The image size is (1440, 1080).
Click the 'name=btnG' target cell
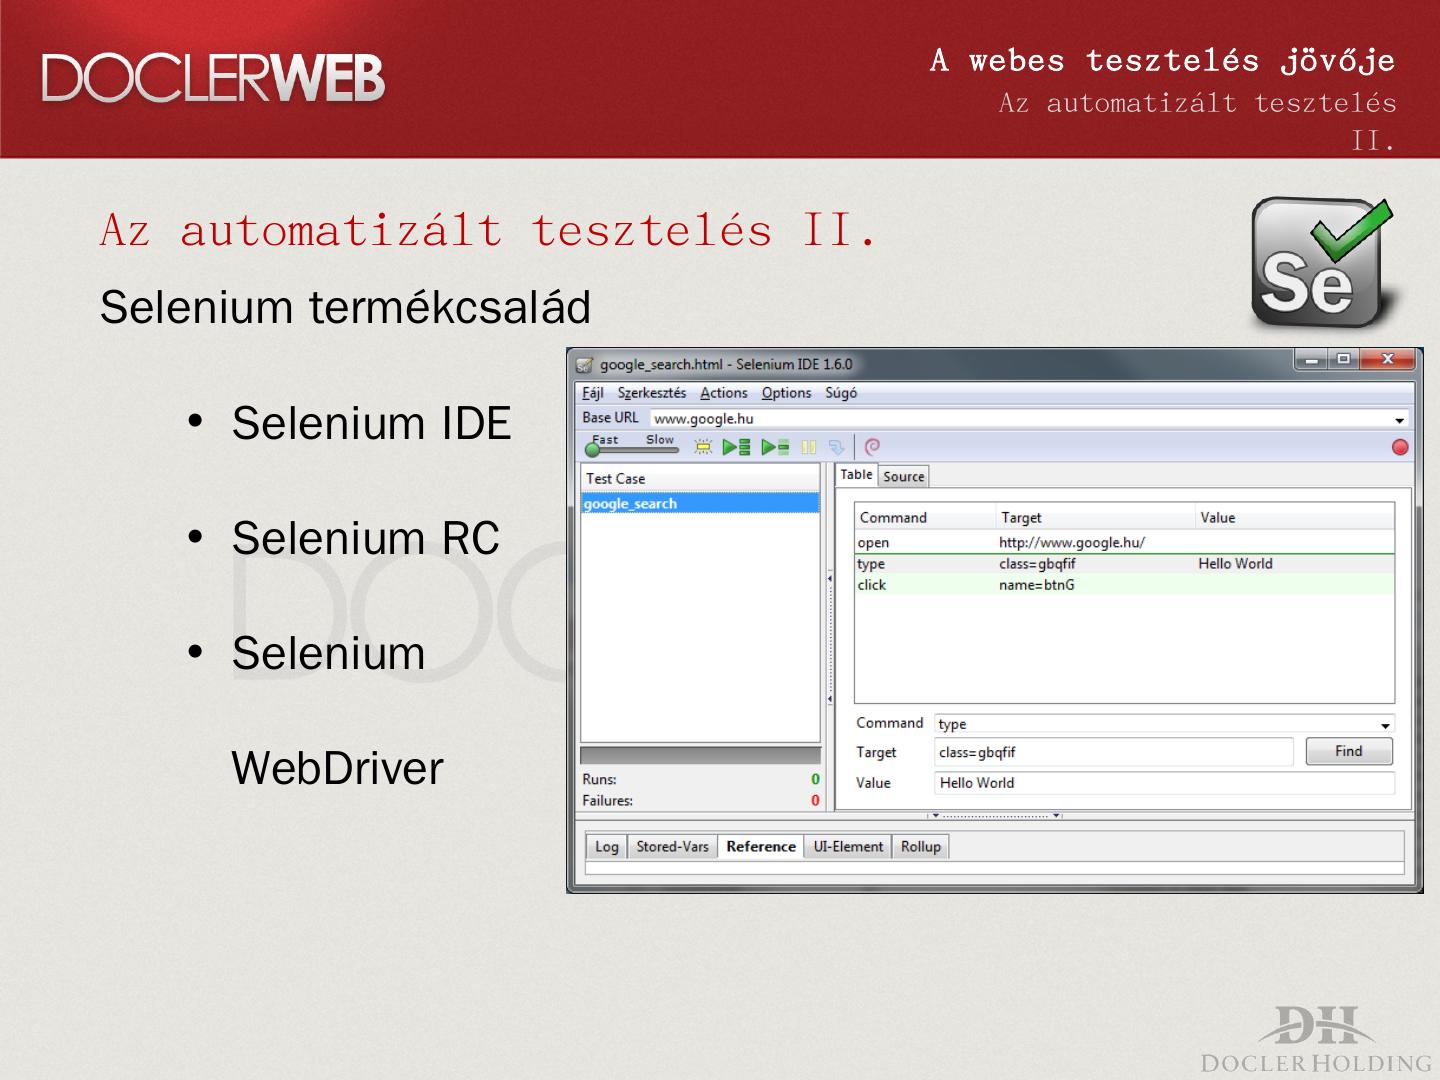[x=1037, y=585]
